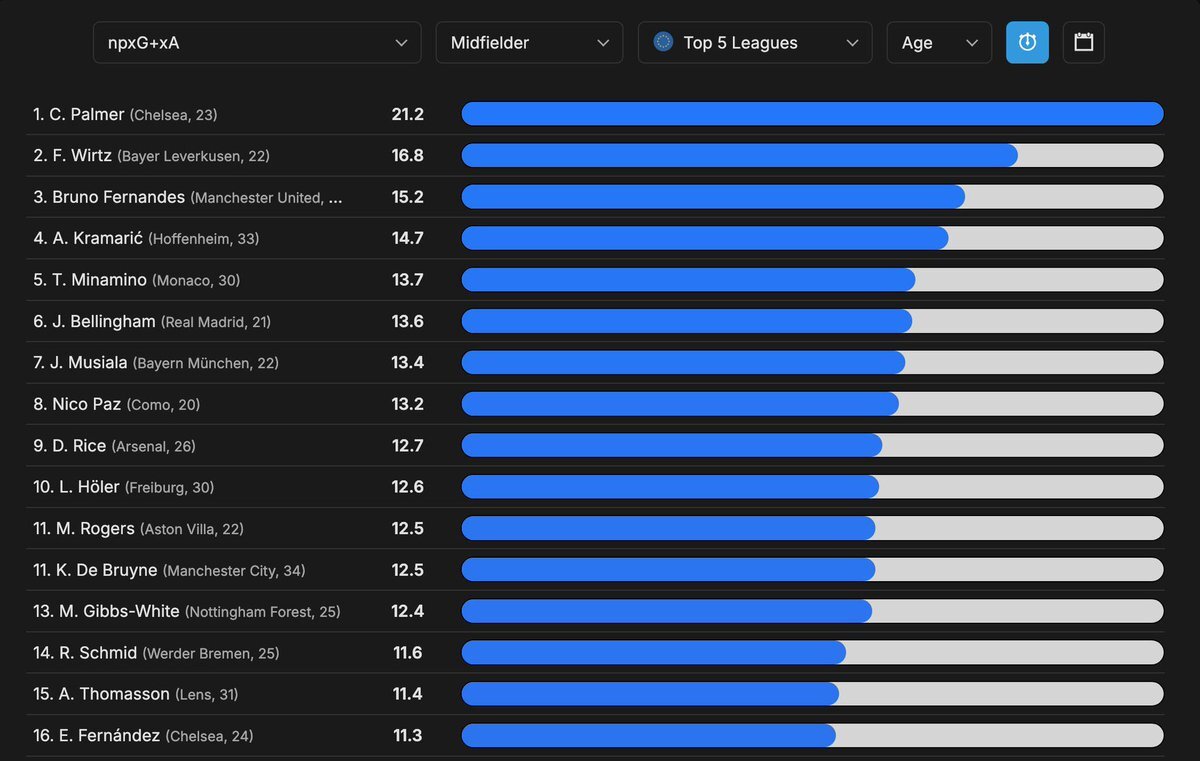Click Nico Paz's progress bar

(x=812, y=404)
